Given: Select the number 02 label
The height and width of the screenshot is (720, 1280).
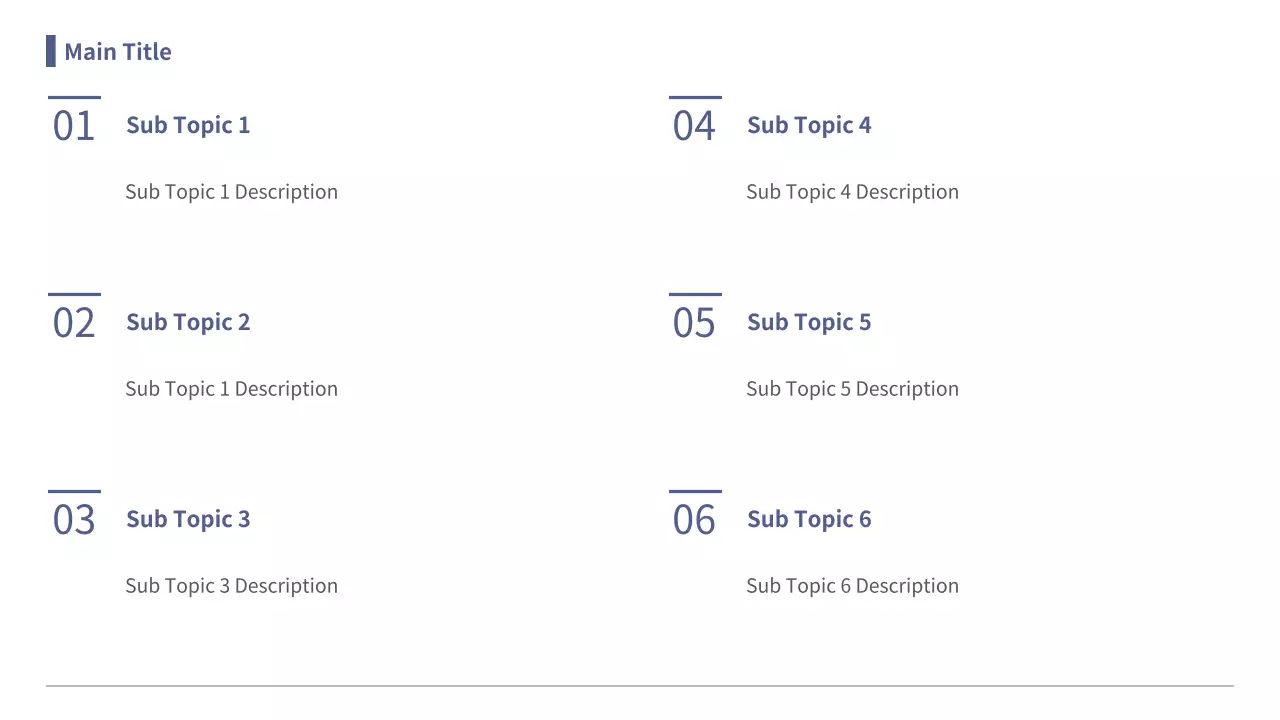Looking at the screenshot, I should tap(74, 323).
